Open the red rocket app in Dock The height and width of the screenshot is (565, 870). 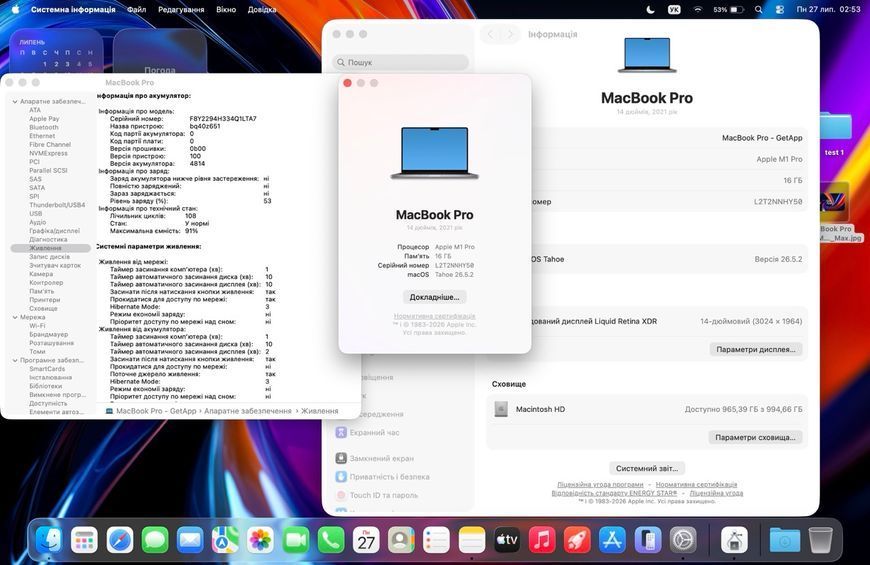point(578,539)
